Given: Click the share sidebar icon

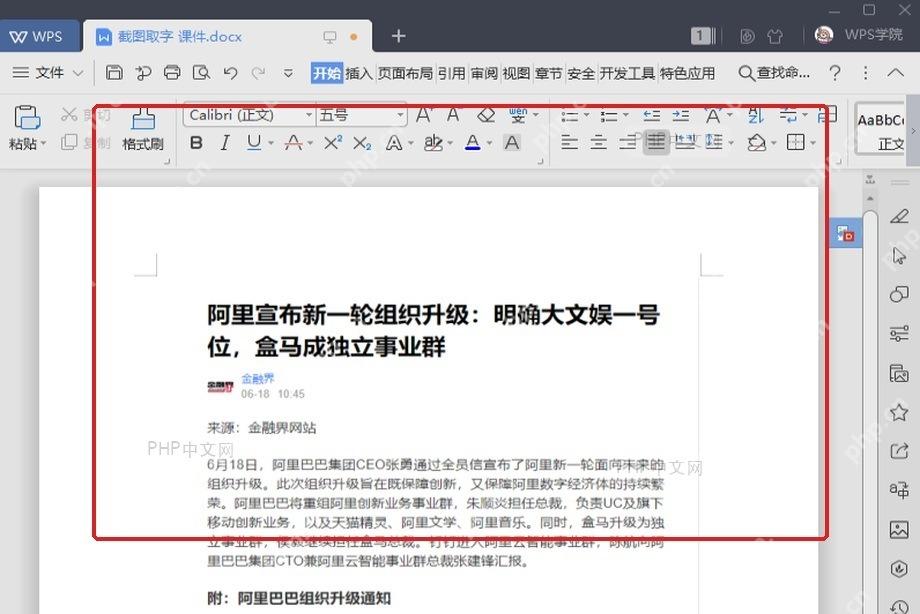Looking at the screenshot, I should coord(899,451).
